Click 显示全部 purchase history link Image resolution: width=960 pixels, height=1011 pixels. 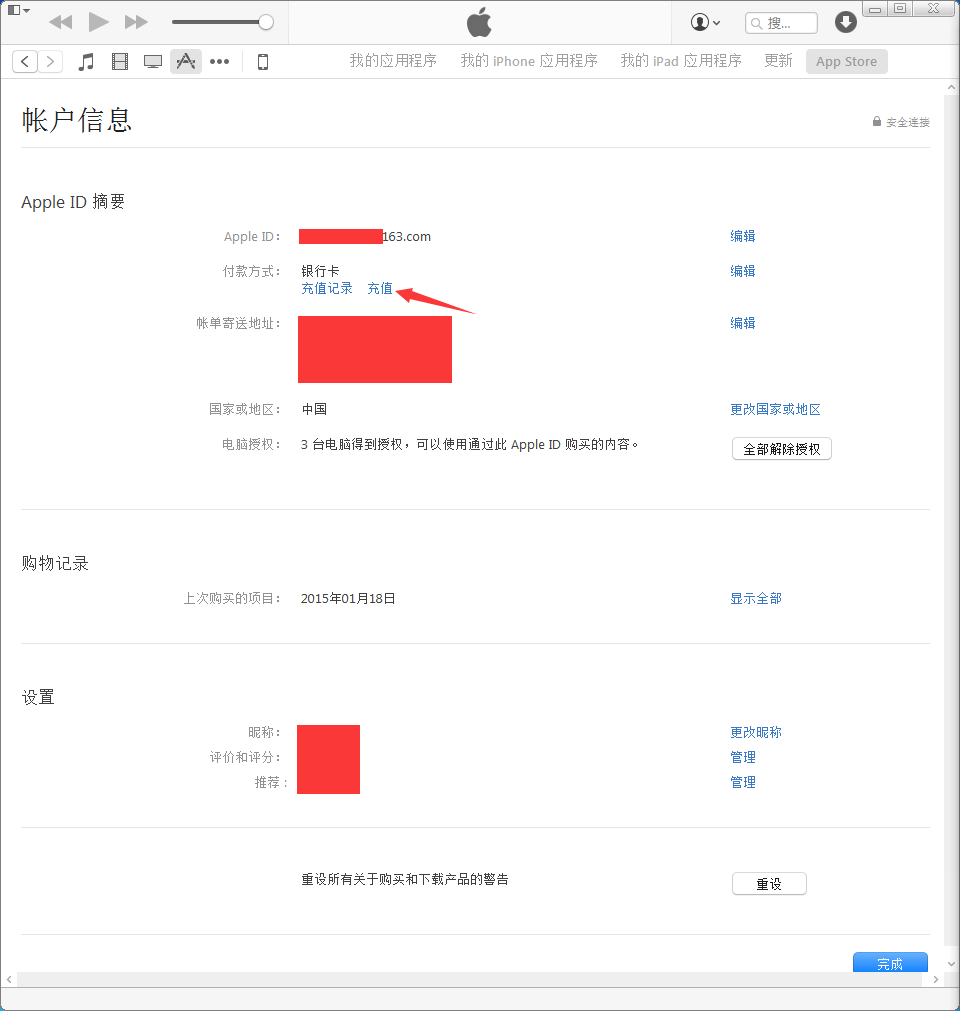pos(756,599)
